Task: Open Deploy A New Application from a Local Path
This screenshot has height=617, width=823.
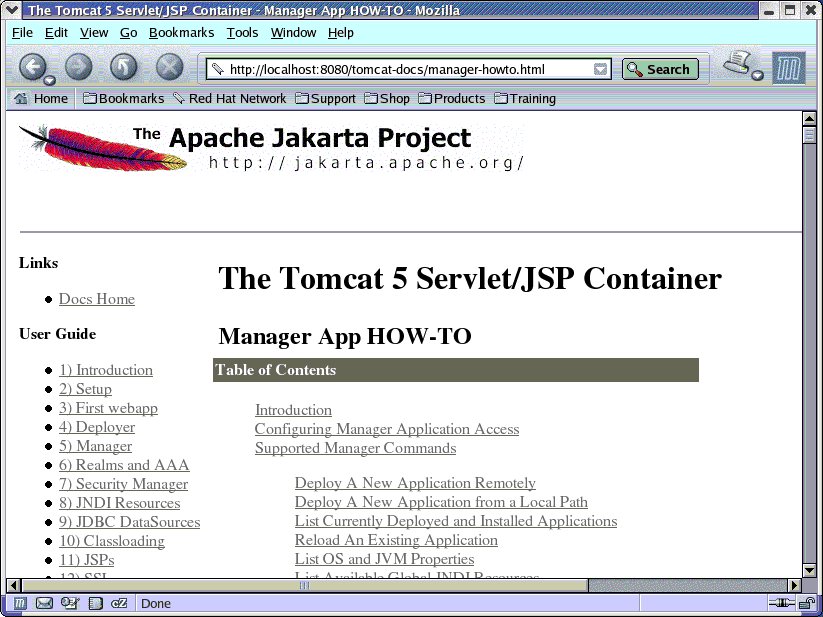Action: (x=441, y=502)
